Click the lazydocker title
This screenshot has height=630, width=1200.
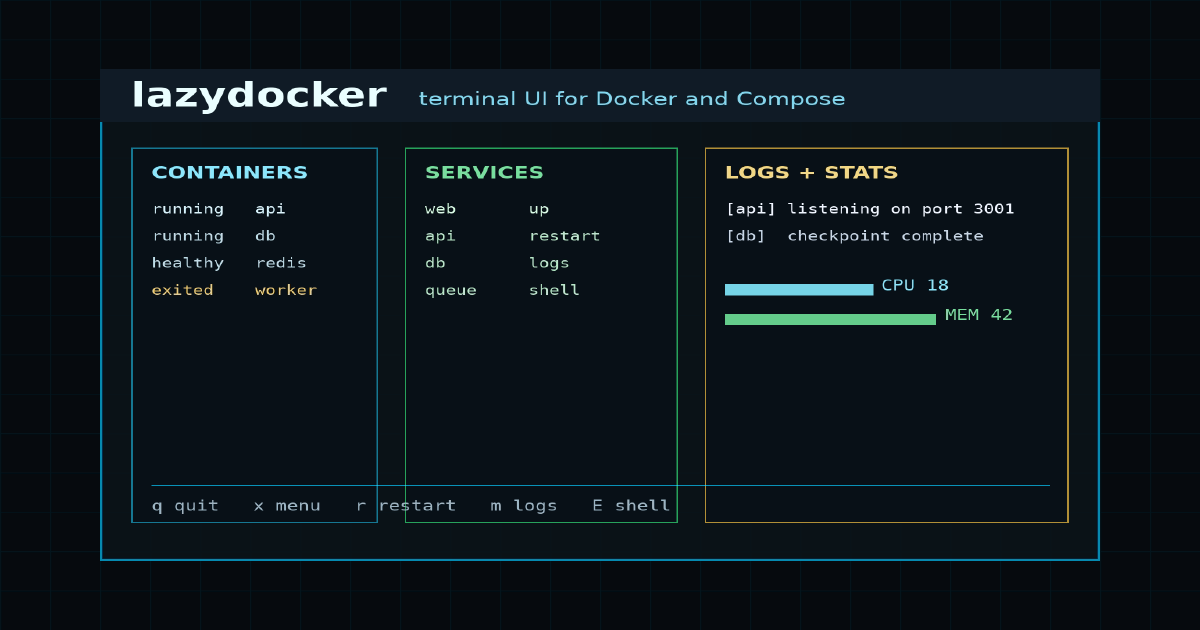click(259, 95)
